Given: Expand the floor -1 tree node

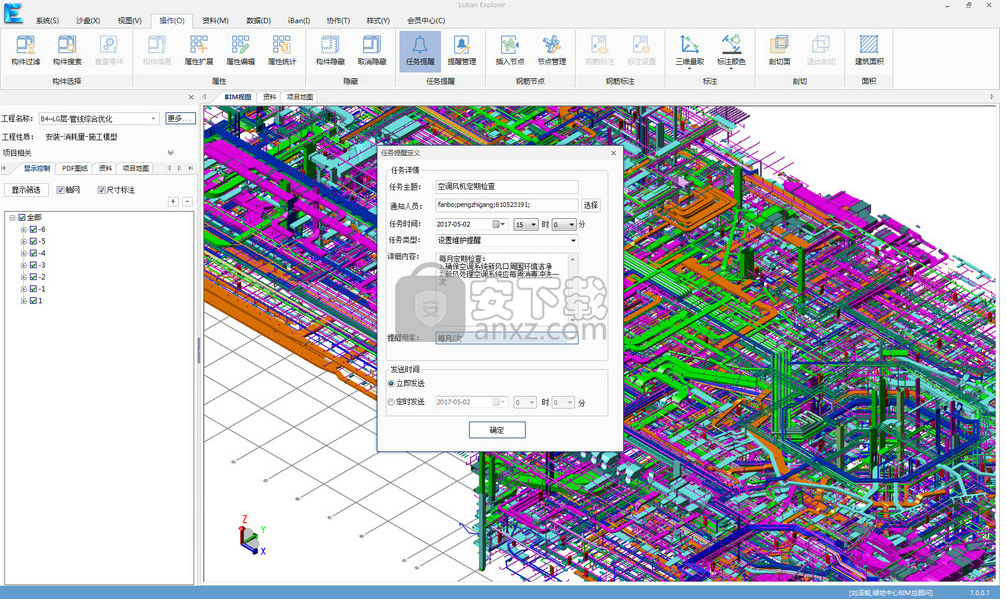Looking at the screenshot, I should tap(24, 289).
